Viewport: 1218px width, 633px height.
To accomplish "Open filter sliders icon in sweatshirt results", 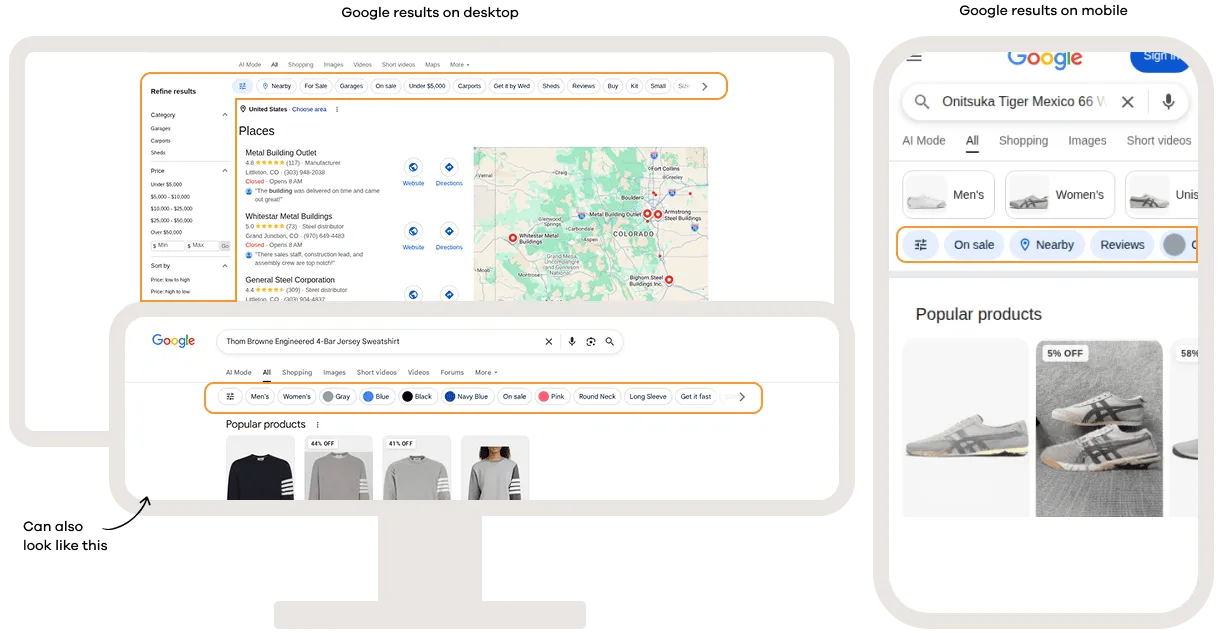I will pyautogui.click(x=230, y=396).
